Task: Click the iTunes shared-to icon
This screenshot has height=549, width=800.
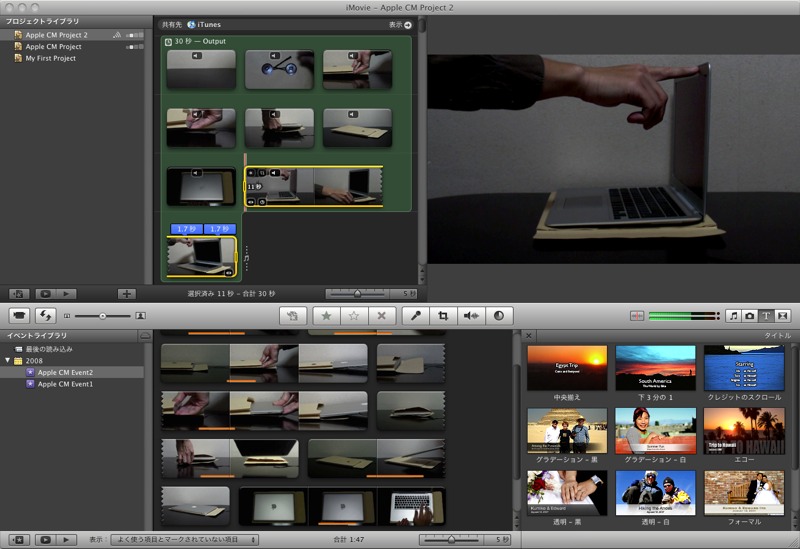Action: coord(191,24)
